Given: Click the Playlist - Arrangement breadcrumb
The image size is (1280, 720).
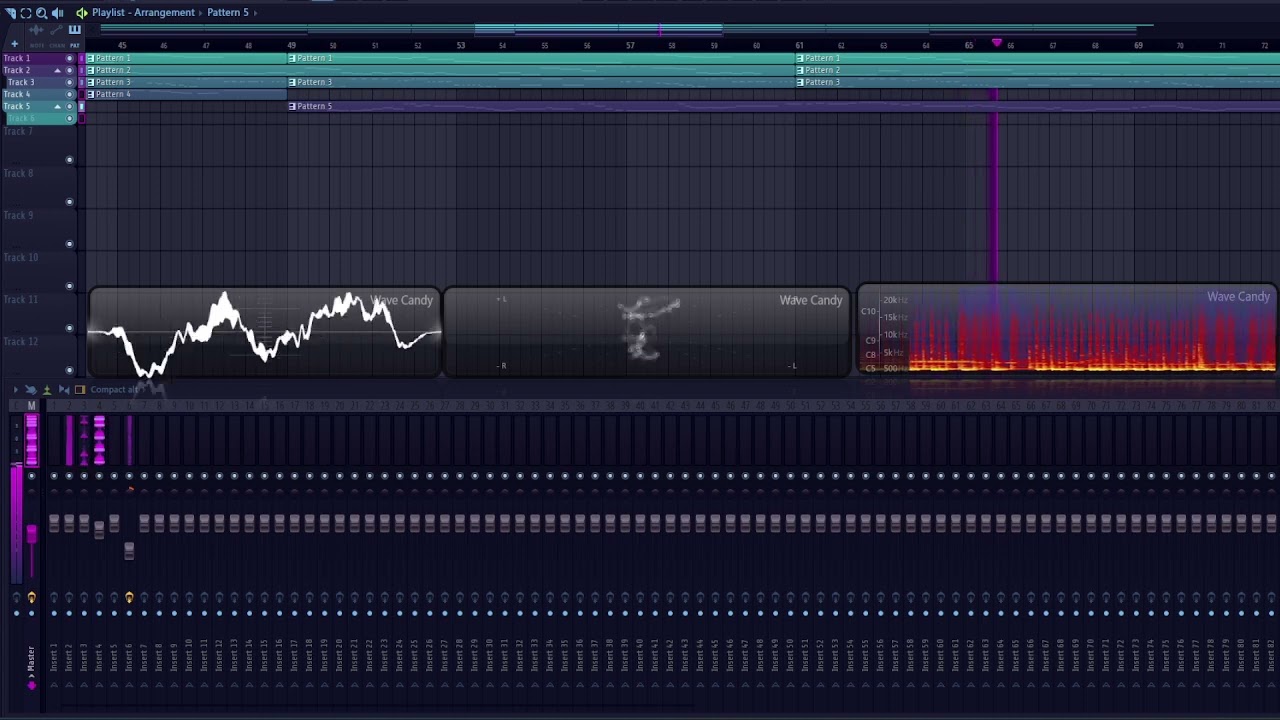Looking at the screenshot, I should click(143, 13).
